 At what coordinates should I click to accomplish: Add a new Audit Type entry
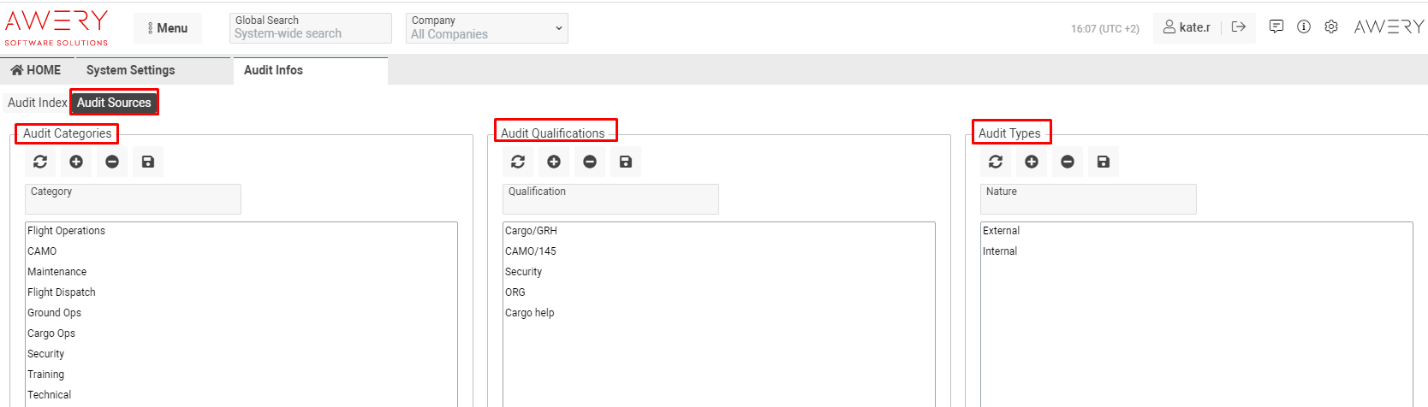coord(1031,162)
